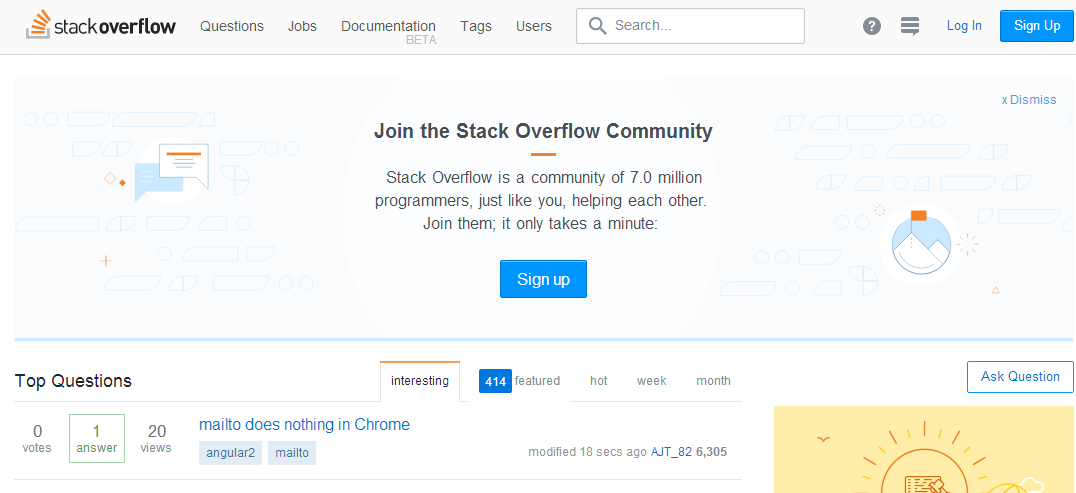1076x493 pixels.
Task: Click the Ask Question button
Action: pos(1020,376)
